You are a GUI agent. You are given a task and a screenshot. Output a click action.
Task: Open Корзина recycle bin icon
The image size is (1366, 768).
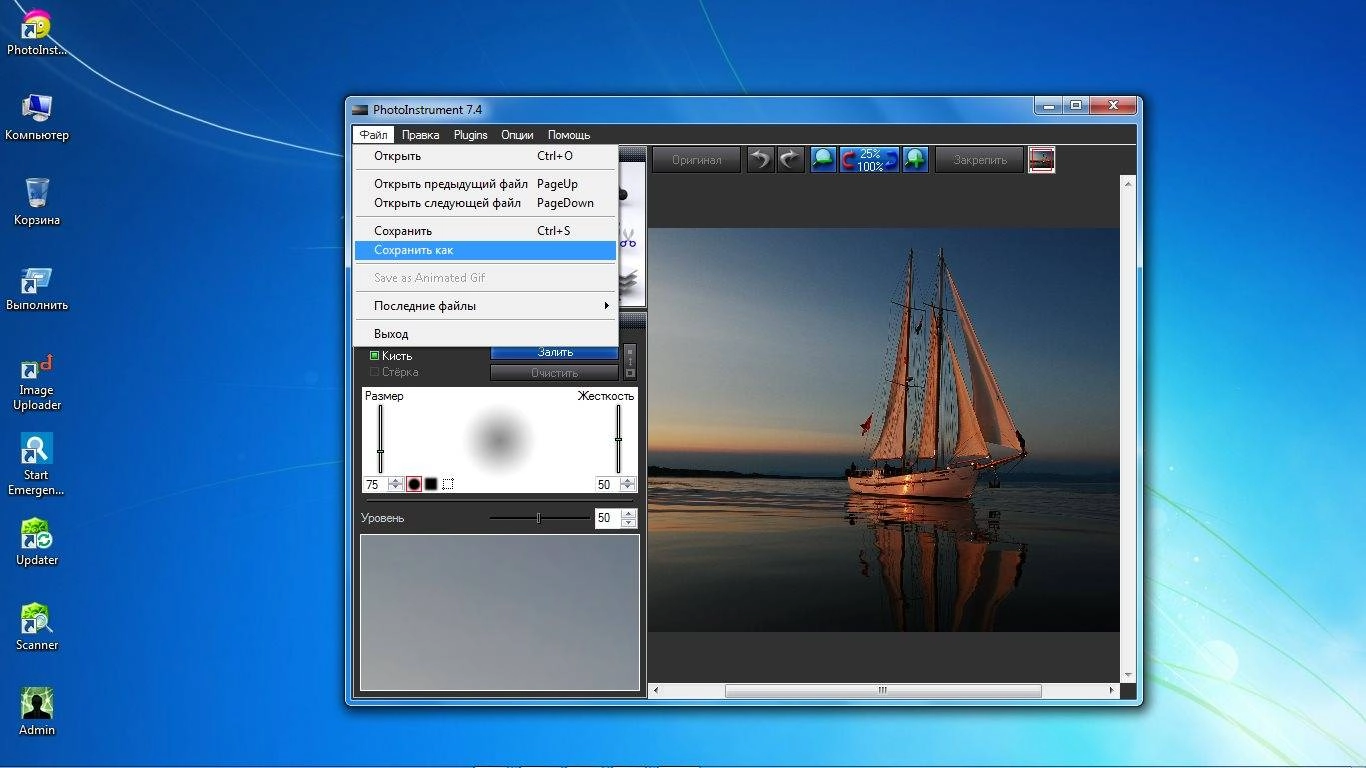pyautogui.click(x=37, y=202)
